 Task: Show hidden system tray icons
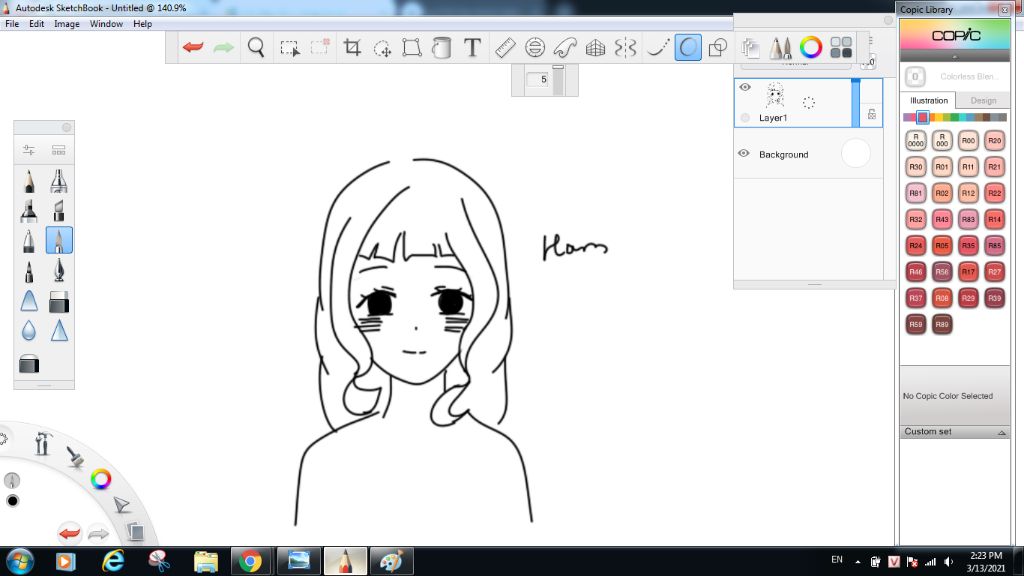857,562
